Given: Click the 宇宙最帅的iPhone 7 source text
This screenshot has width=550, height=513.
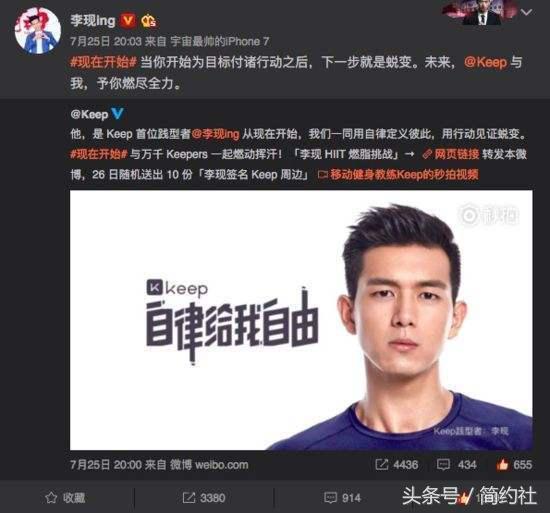Looking at the screenshot, I should tap(220, 41).
